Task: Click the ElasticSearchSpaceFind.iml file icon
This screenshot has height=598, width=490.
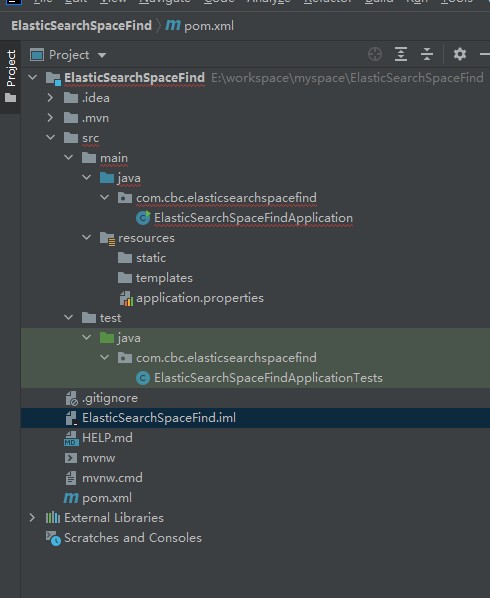Action: pyautogui.click(x=71, y=418)
